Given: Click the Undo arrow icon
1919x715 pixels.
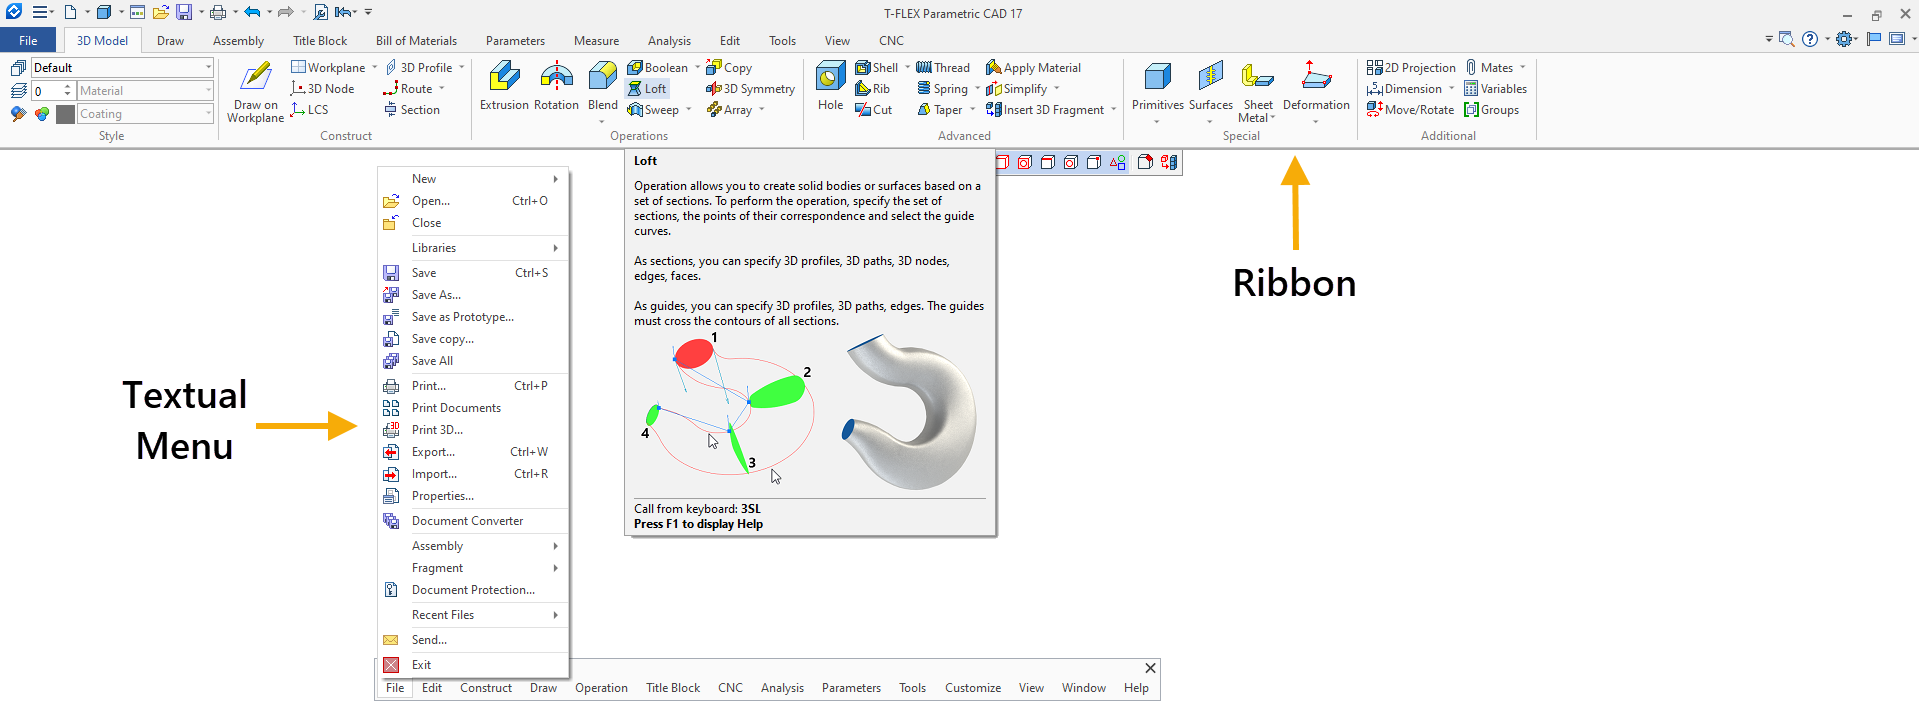Looking at the screenshot, I should point(252,13).
